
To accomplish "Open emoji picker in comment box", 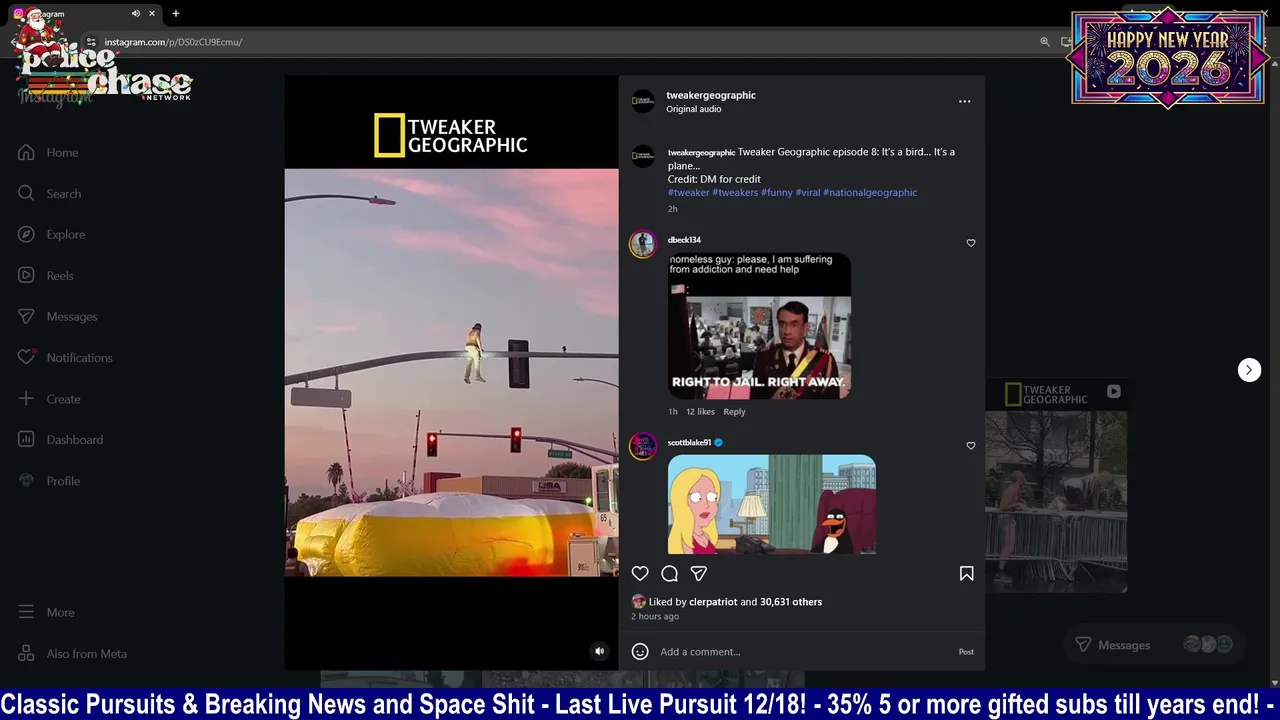I will pos(640,651).
